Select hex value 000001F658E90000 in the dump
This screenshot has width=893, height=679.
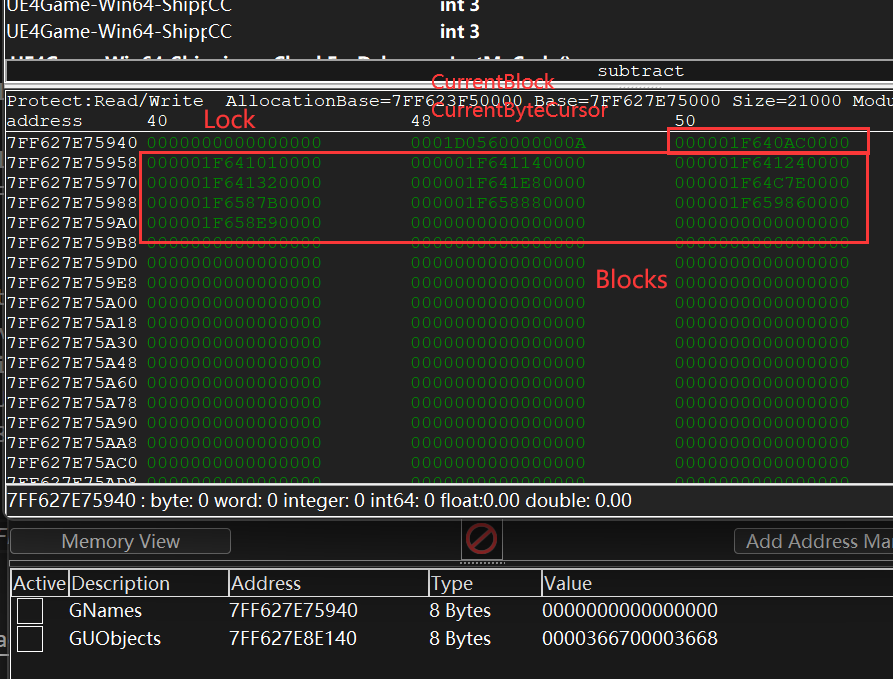[x=234, y=223]
